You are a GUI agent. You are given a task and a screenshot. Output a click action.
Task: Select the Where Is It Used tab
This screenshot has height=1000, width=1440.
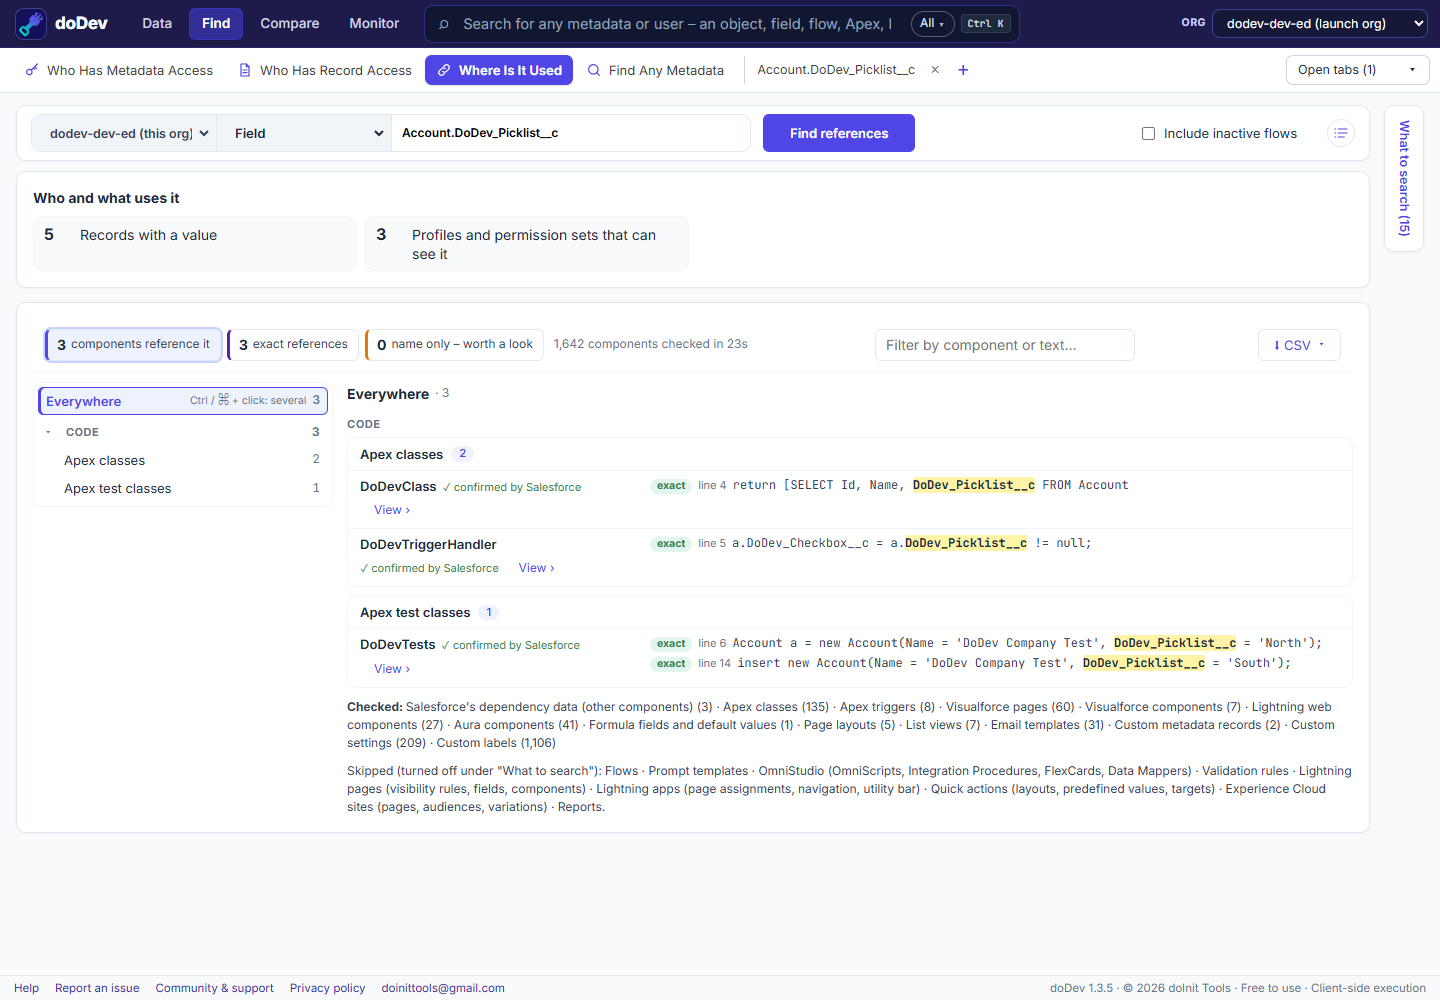tap(499, 70)
